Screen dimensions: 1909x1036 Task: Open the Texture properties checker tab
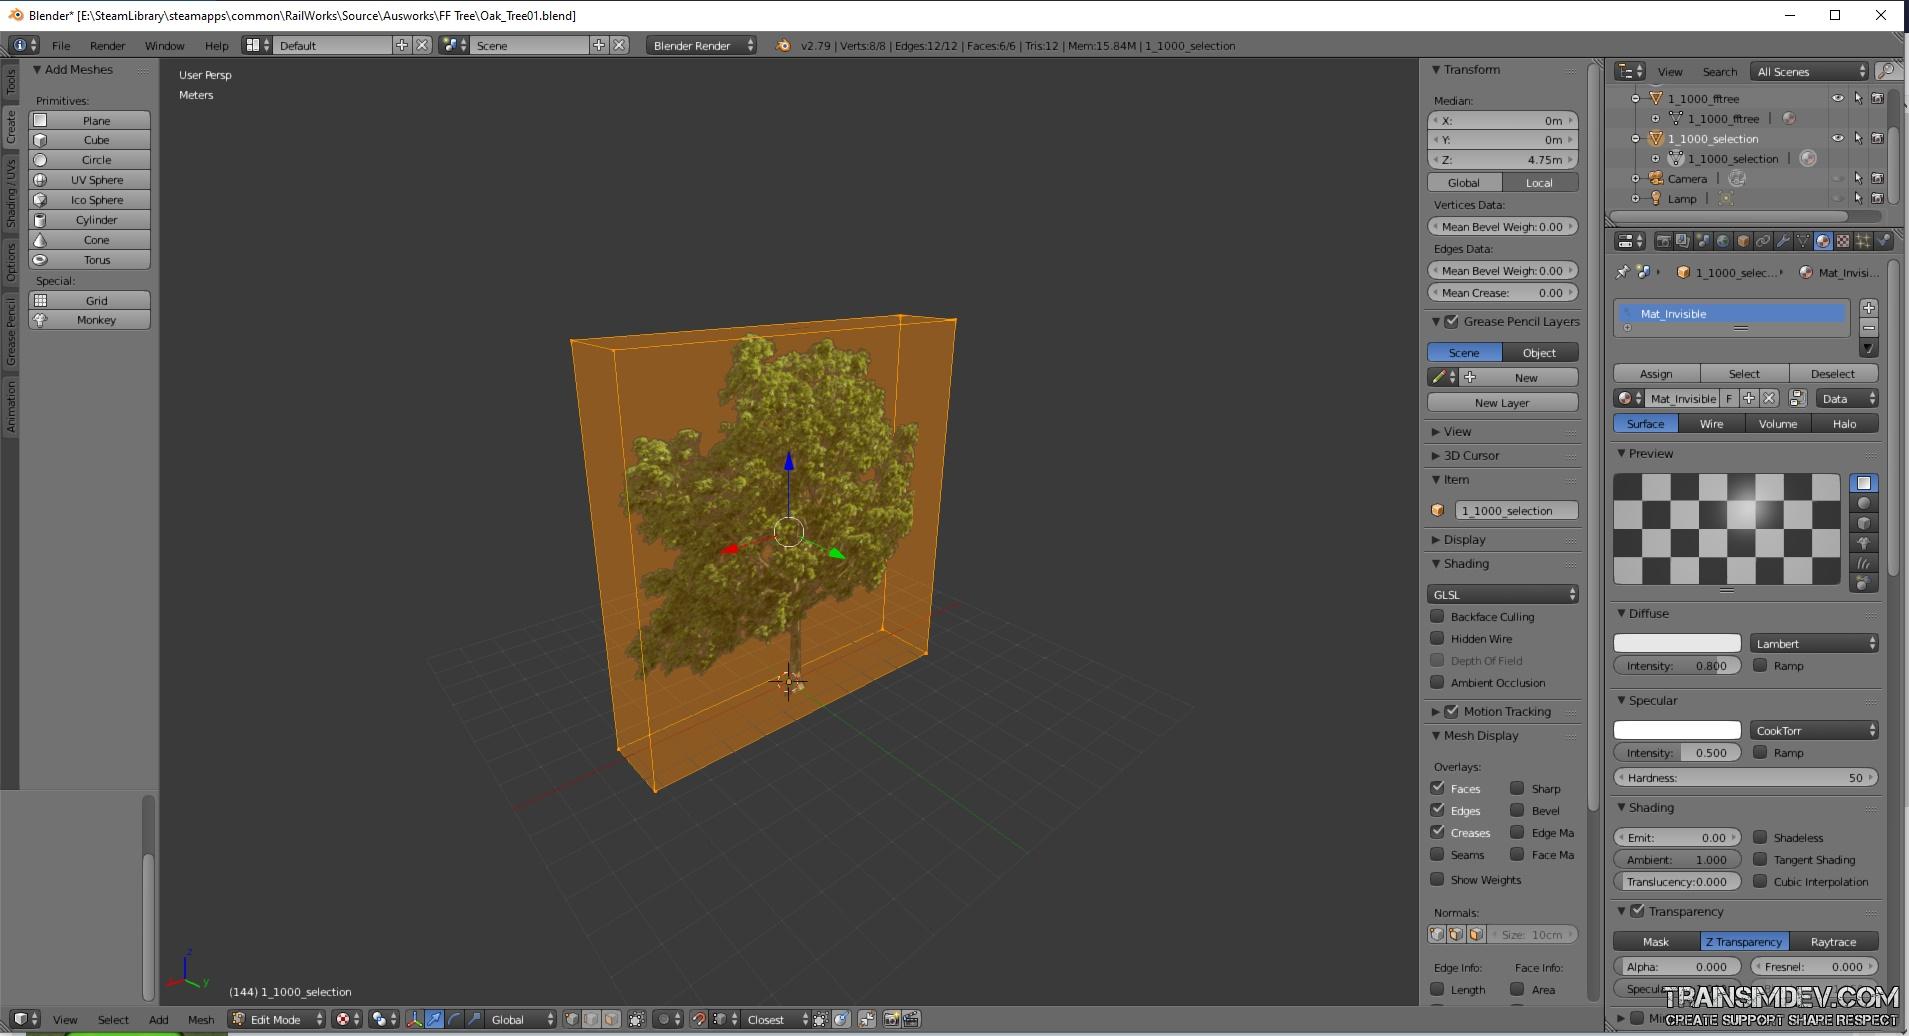(x=1843, y=241)
